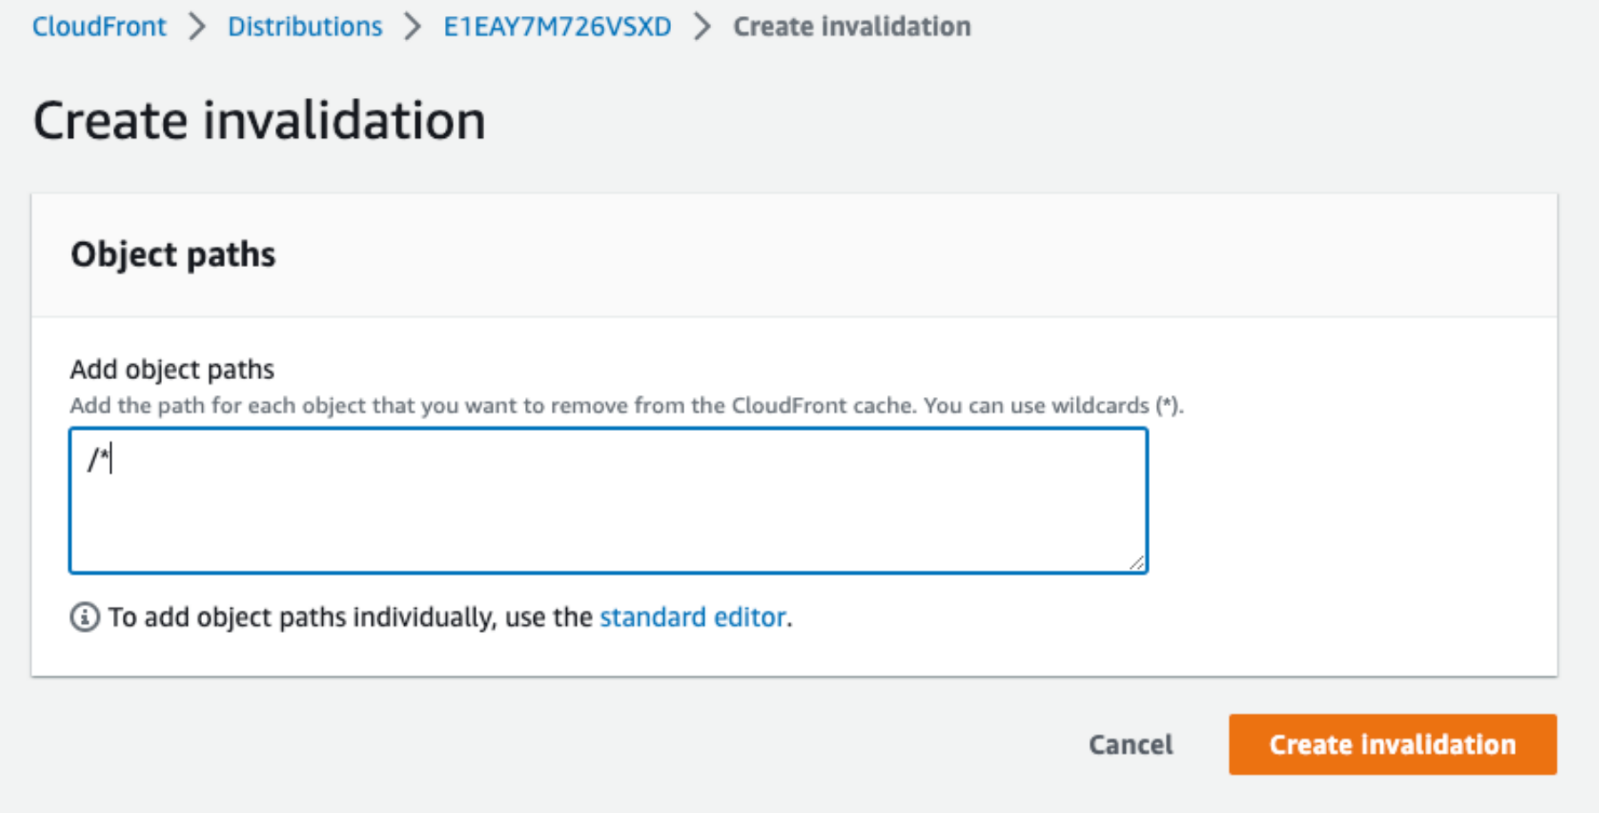Screen dimensions: 1599x813
Task: Focus the Add object paths text area
Action: click(608, 500)
